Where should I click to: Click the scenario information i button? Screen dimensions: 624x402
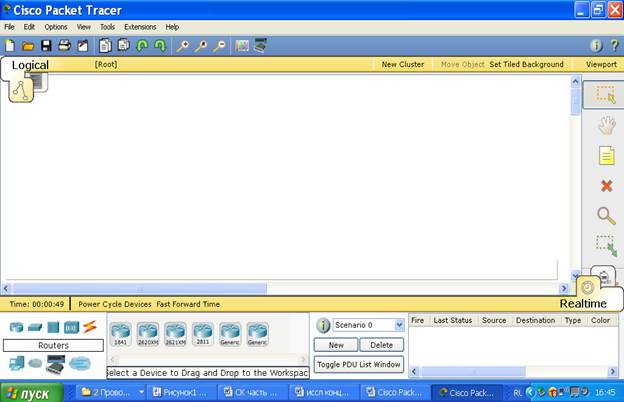click(x=323, y=325)
